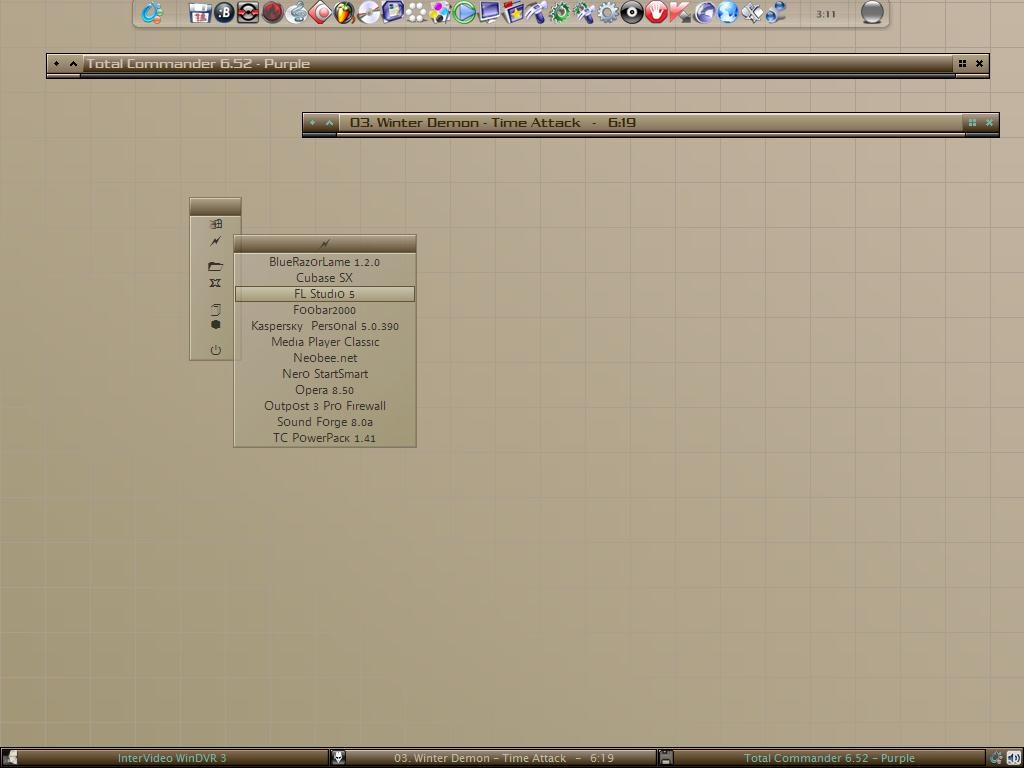The width and height of the screenshot is (1024, 768).
Task: Click the dark hexagon icon in side menu
Action: tap(216, 325)
